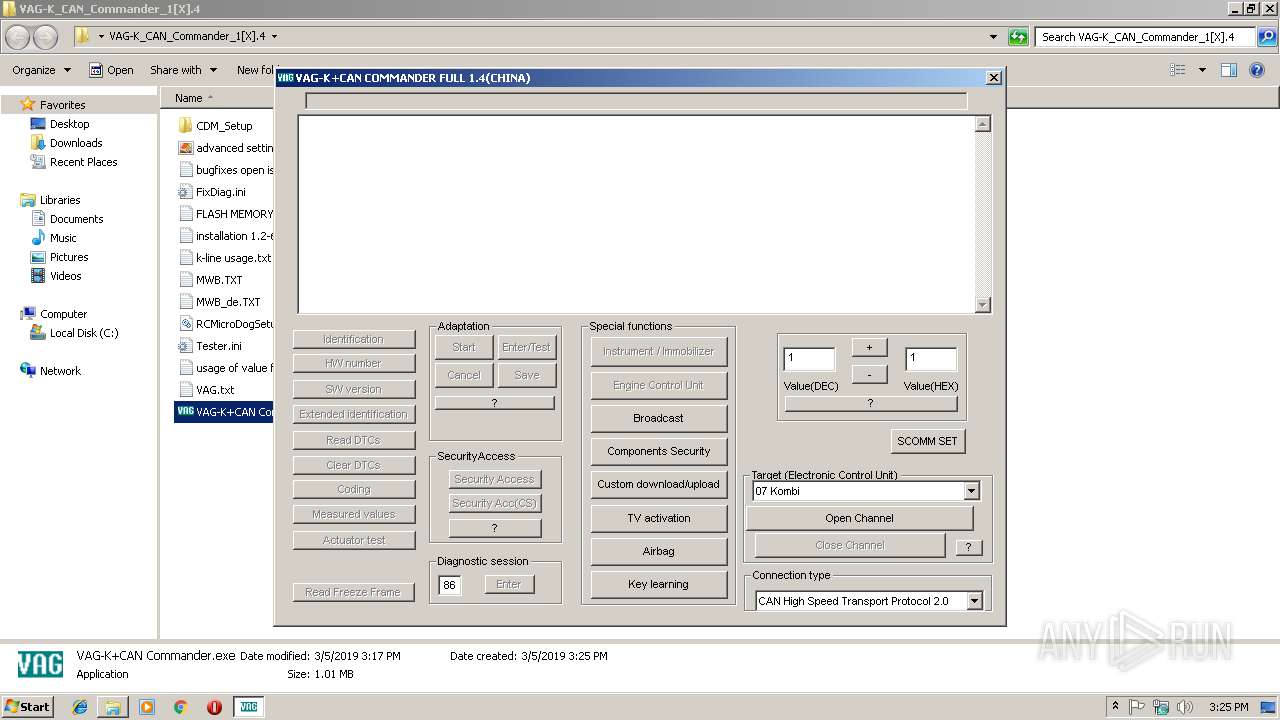
Task: Click the Name column header
Action: coord(189,98)
